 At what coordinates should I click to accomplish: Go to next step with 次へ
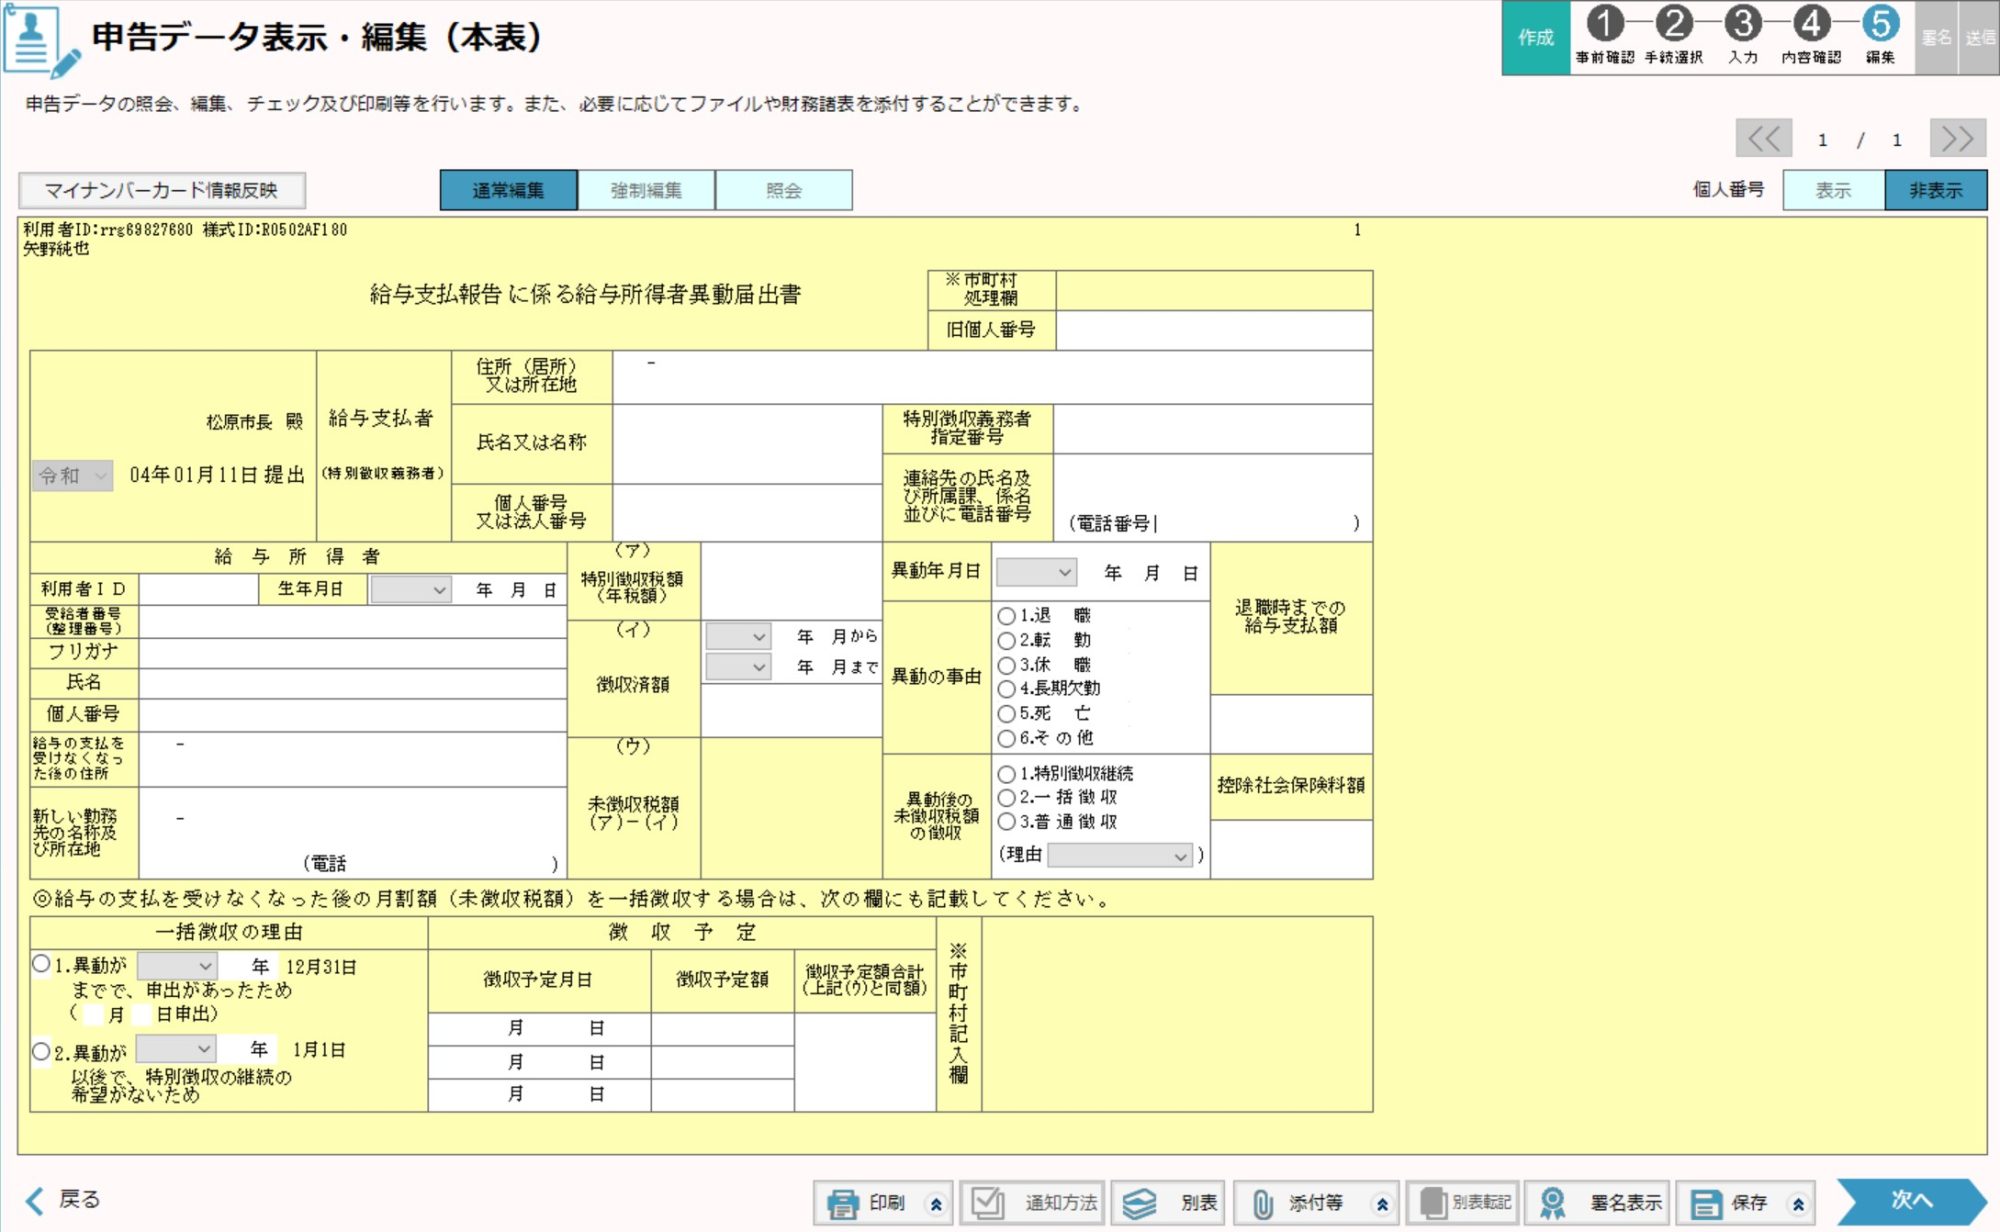(1912, 1201)
